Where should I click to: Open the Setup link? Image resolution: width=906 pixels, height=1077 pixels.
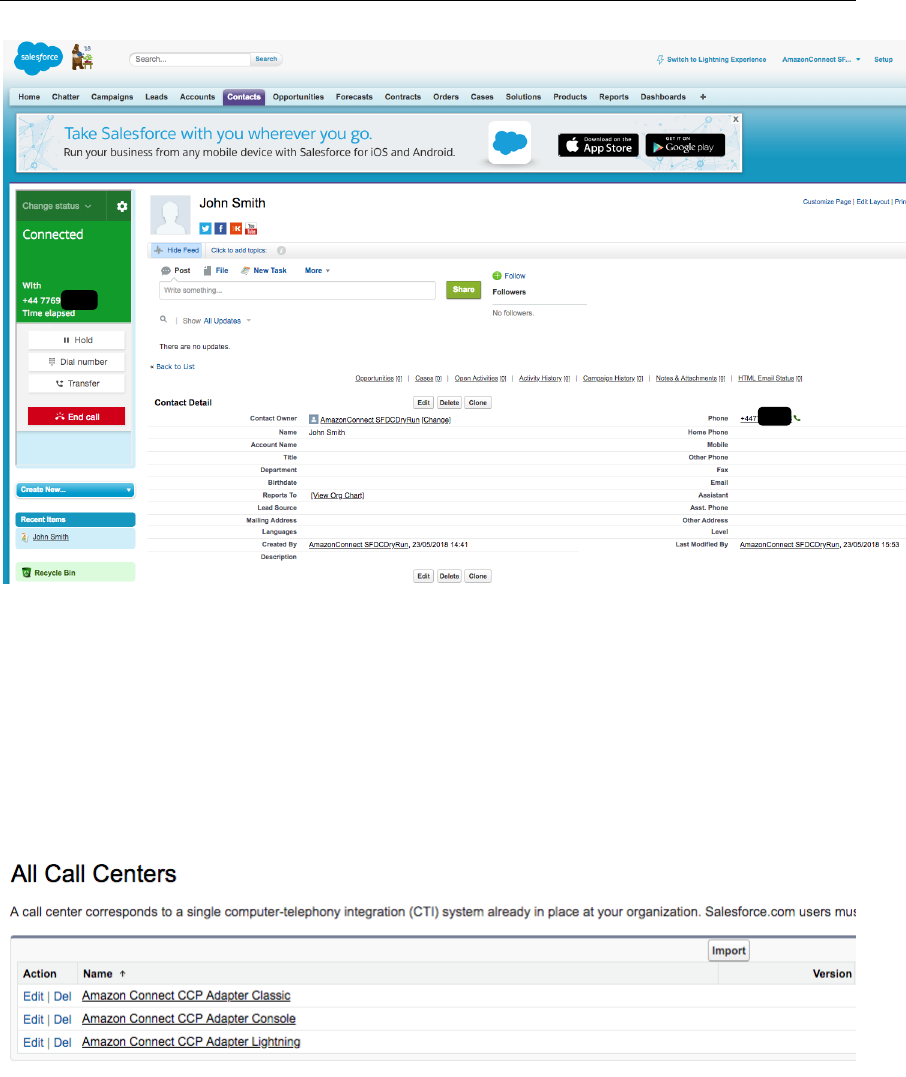tap(883, 60)
